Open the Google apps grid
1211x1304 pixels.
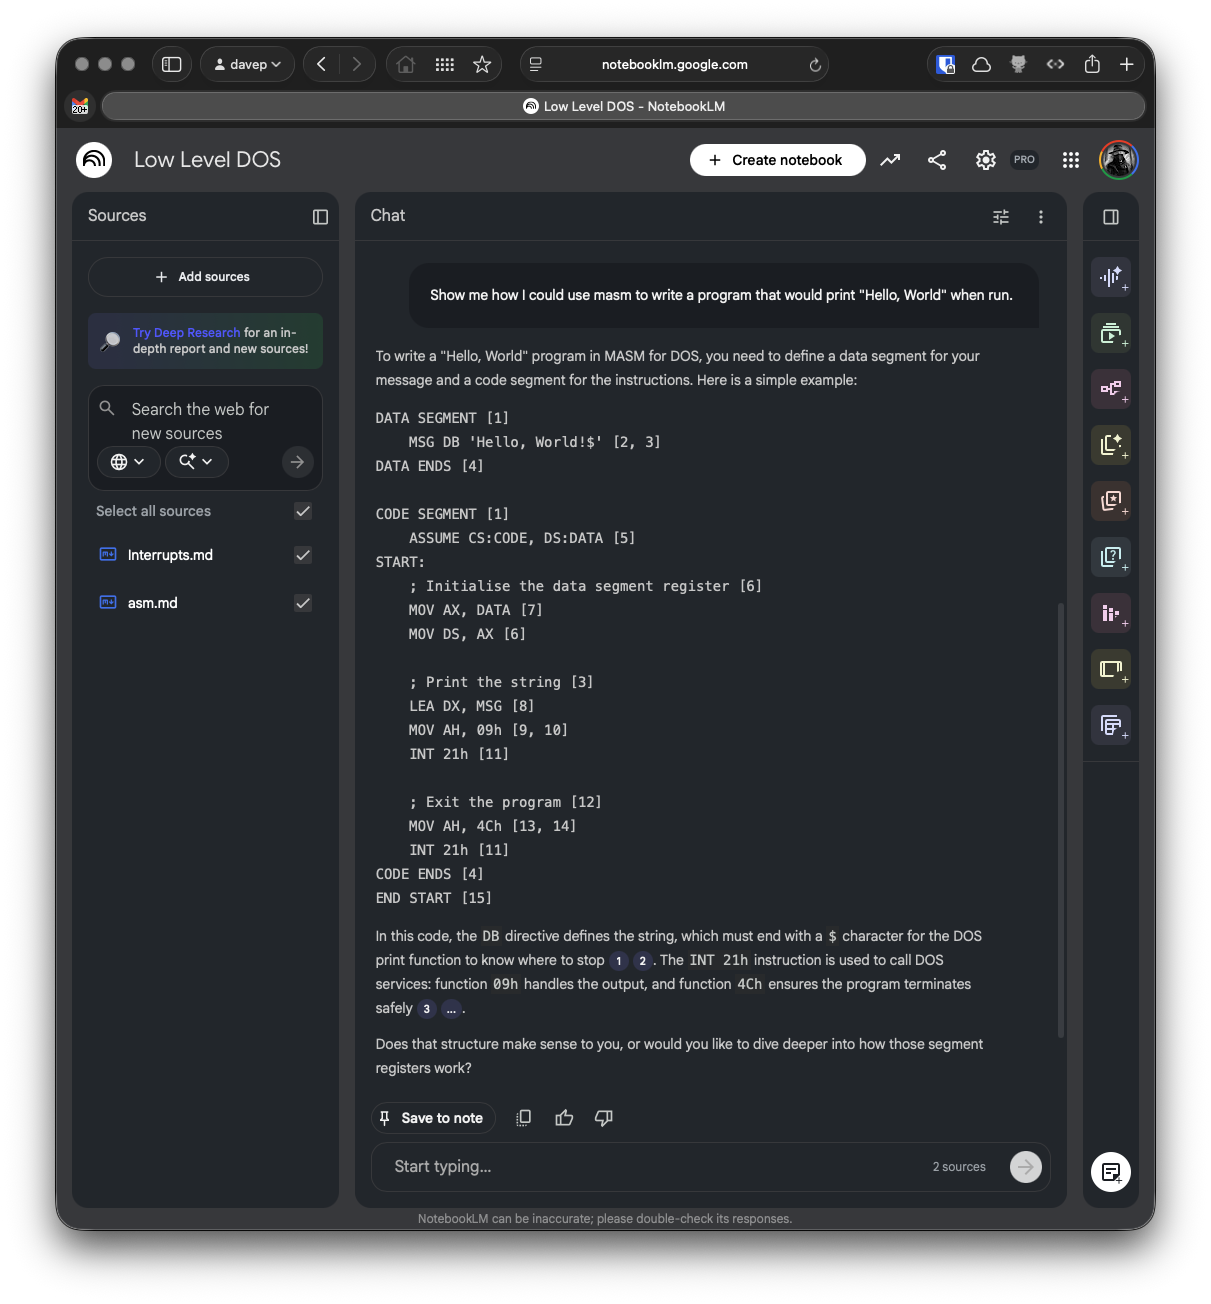pyautogui.click(x=1070, y=160)
